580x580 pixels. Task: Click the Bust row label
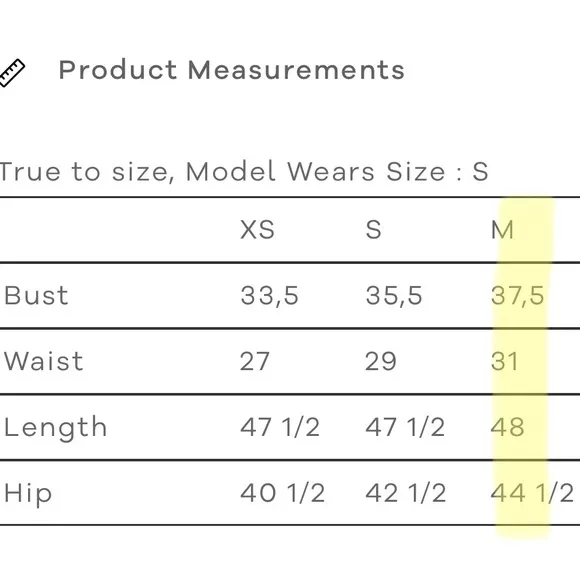click(36, 295)
